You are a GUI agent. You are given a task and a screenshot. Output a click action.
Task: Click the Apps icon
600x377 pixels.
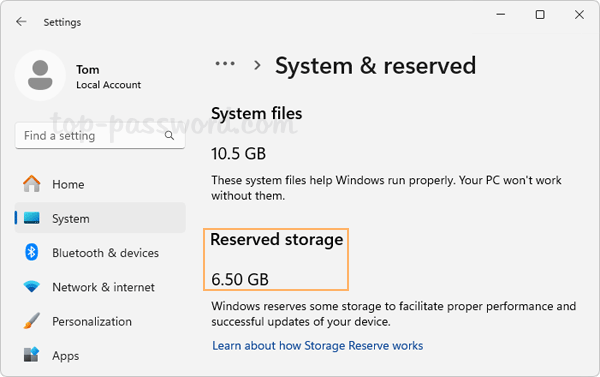[x=31, y=354]
